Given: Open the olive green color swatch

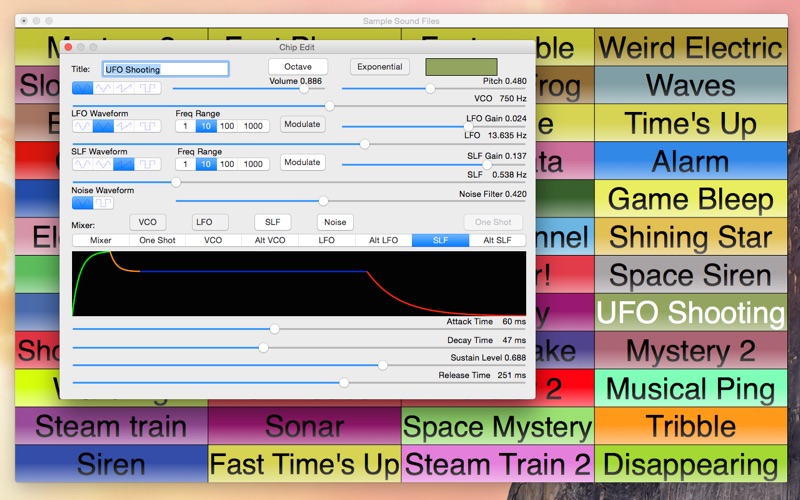Looking at the screenshot, I should [x=461, y=67].
